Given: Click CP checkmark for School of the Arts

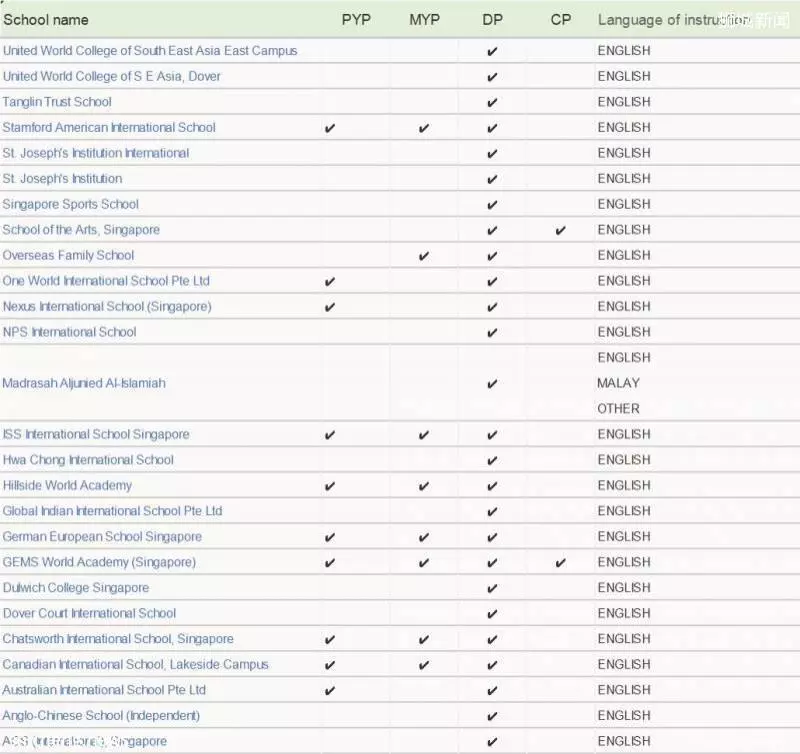Looking at the screenshot, I should coord(560,231).
